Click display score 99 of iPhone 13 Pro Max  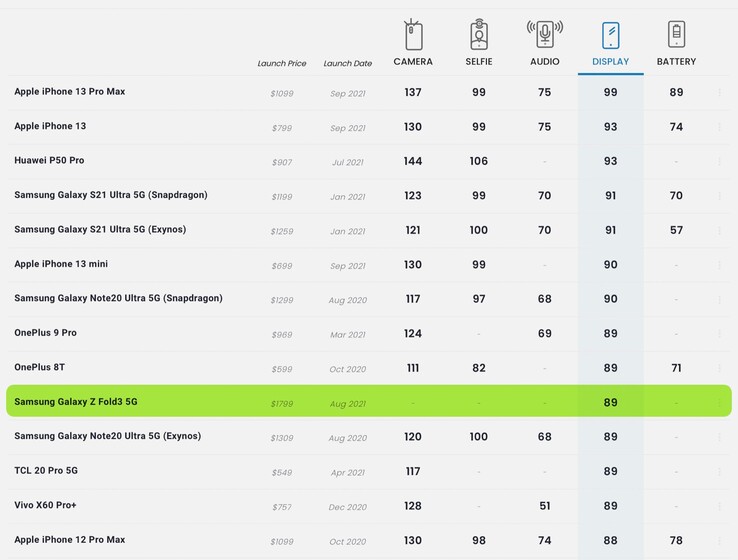(x=610, y=92)
